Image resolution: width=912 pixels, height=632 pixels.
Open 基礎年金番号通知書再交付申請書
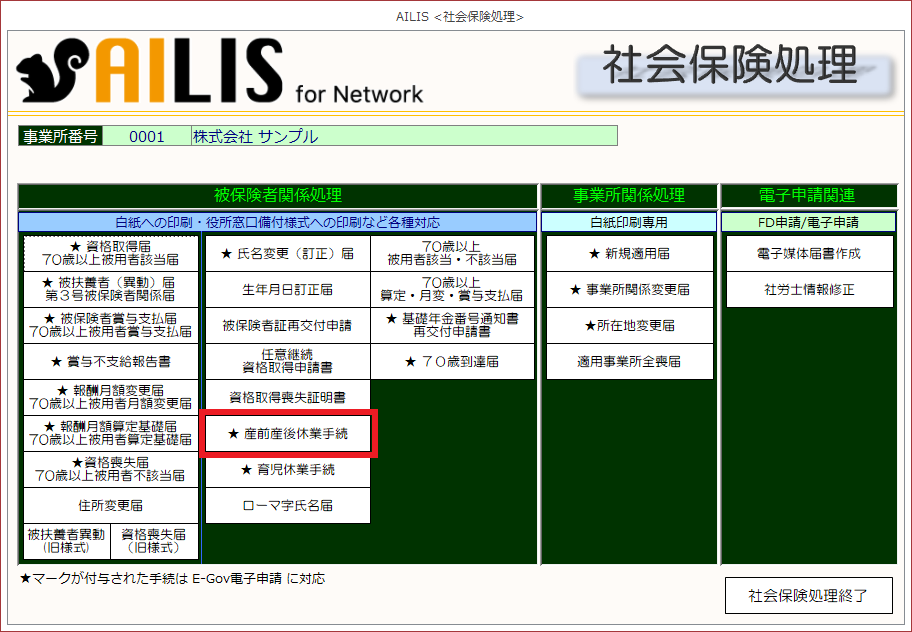[x=453, y=325]
